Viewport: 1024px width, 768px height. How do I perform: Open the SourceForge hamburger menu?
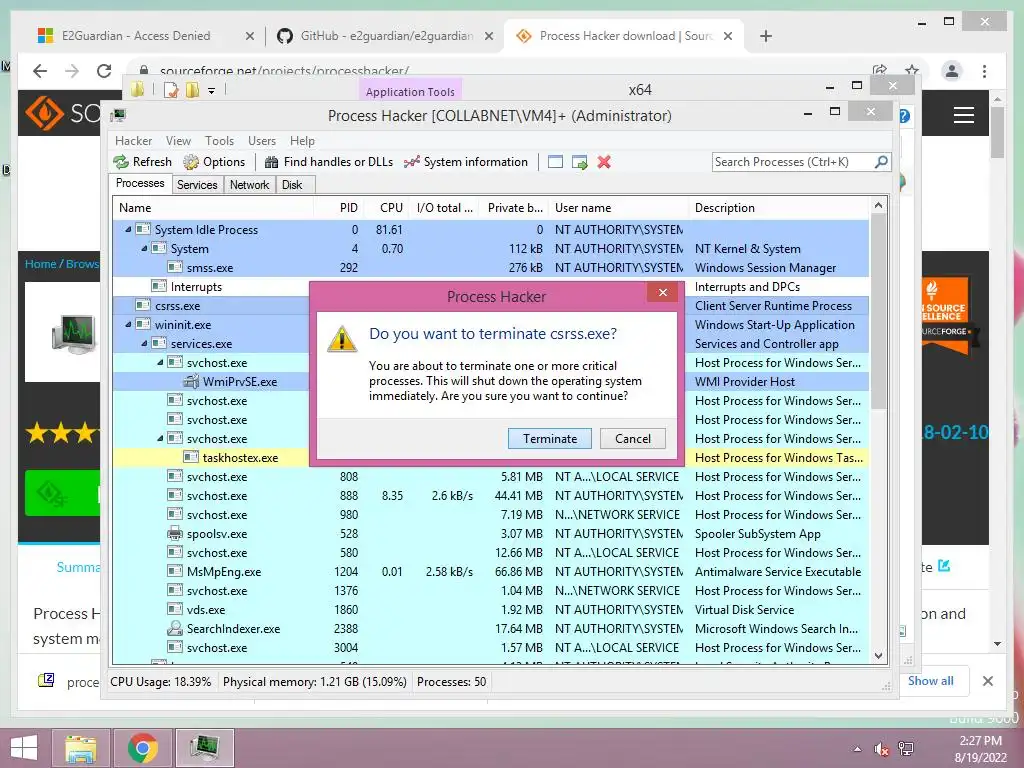[964, 116]
